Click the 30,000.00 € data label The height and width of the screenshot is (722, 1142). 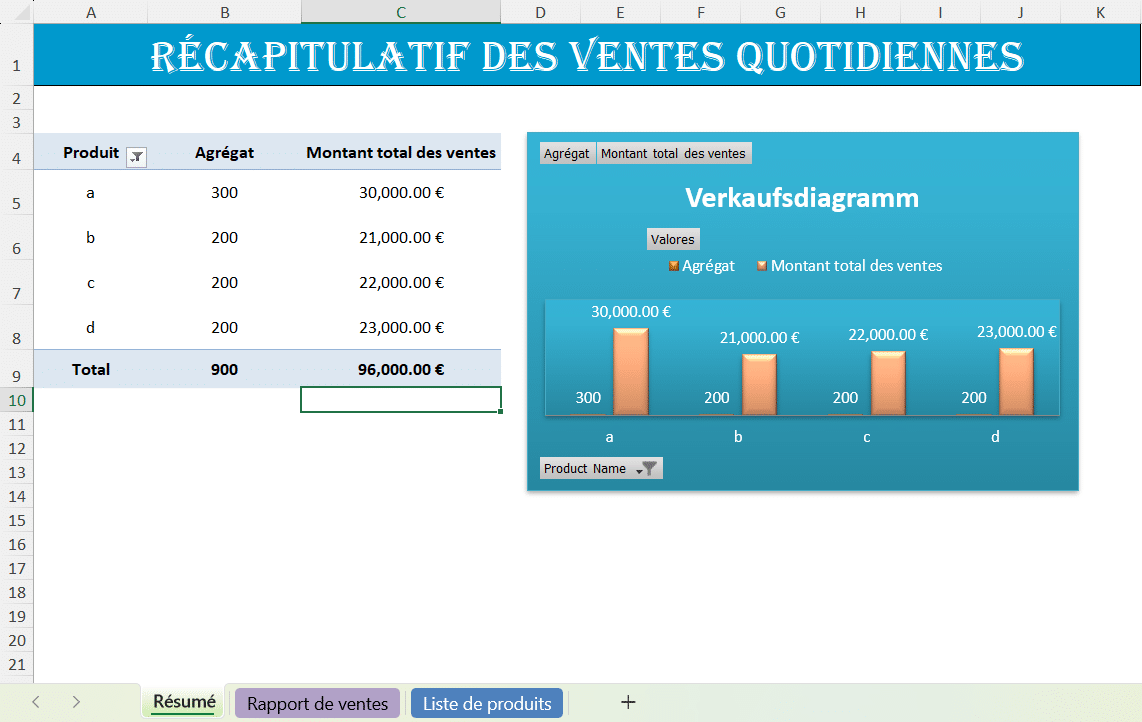pos(630,311)
